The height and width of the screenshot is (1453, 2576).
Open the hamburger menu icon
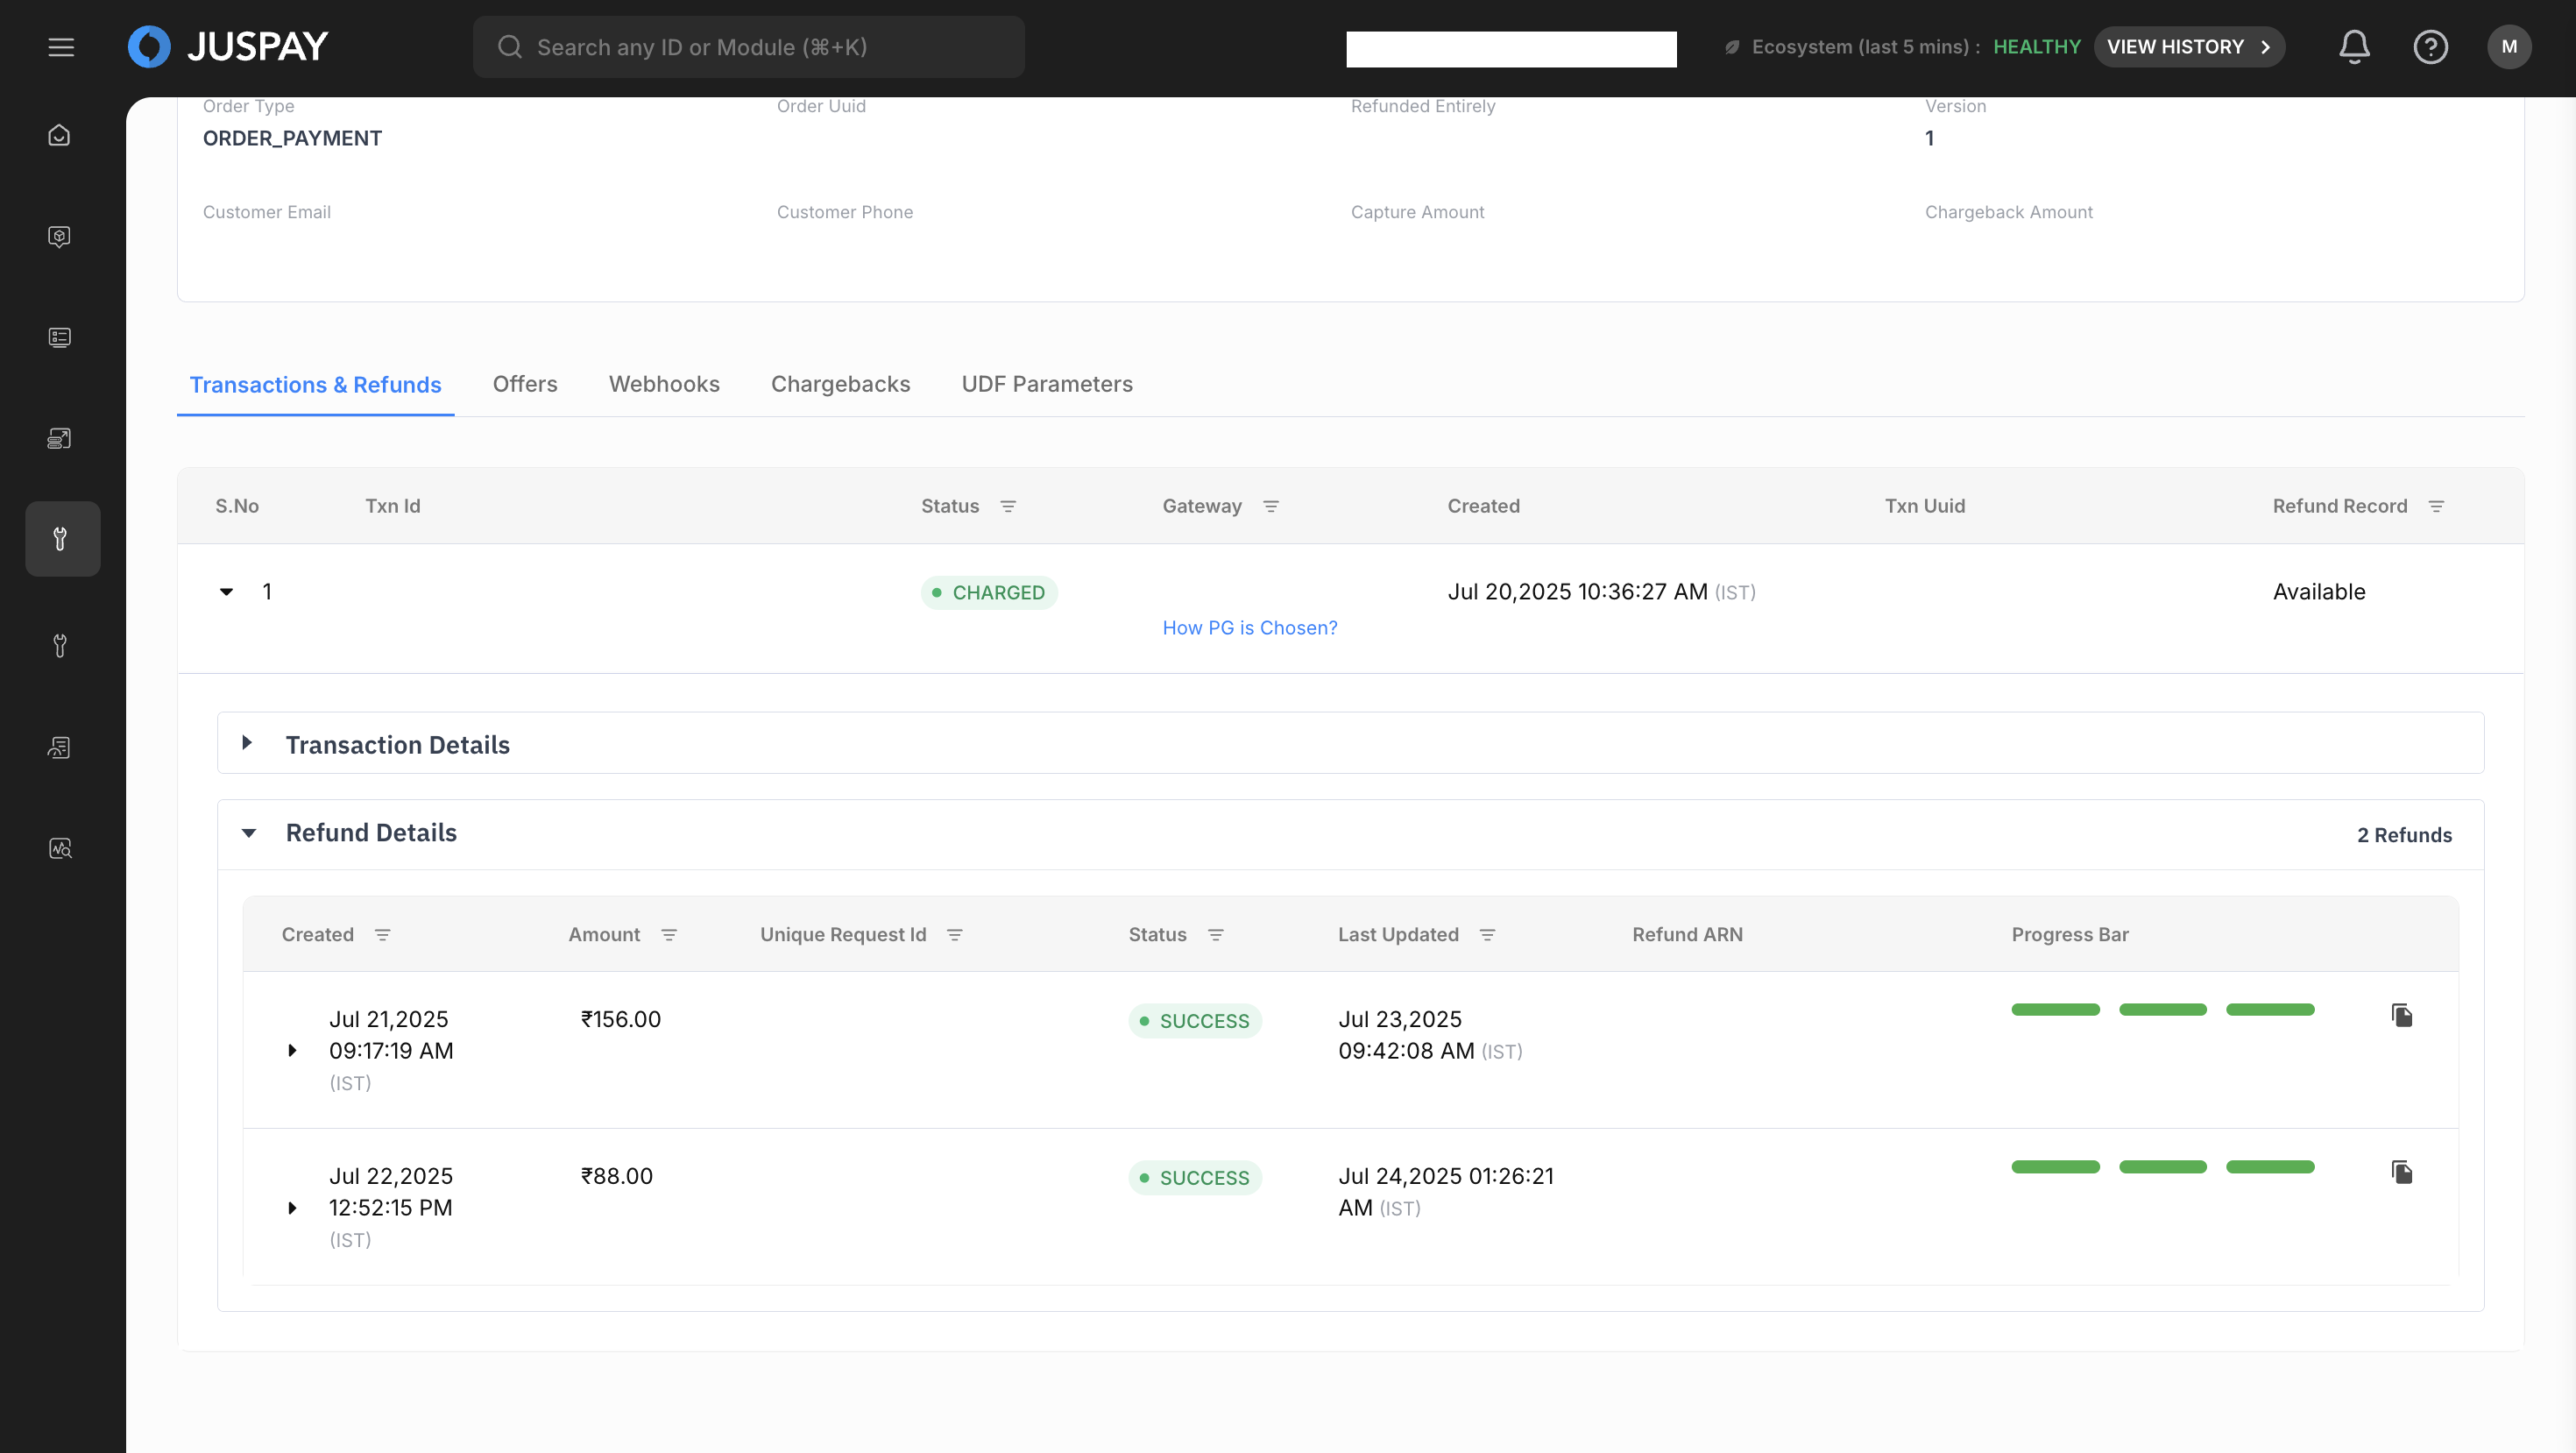point(61,47)
